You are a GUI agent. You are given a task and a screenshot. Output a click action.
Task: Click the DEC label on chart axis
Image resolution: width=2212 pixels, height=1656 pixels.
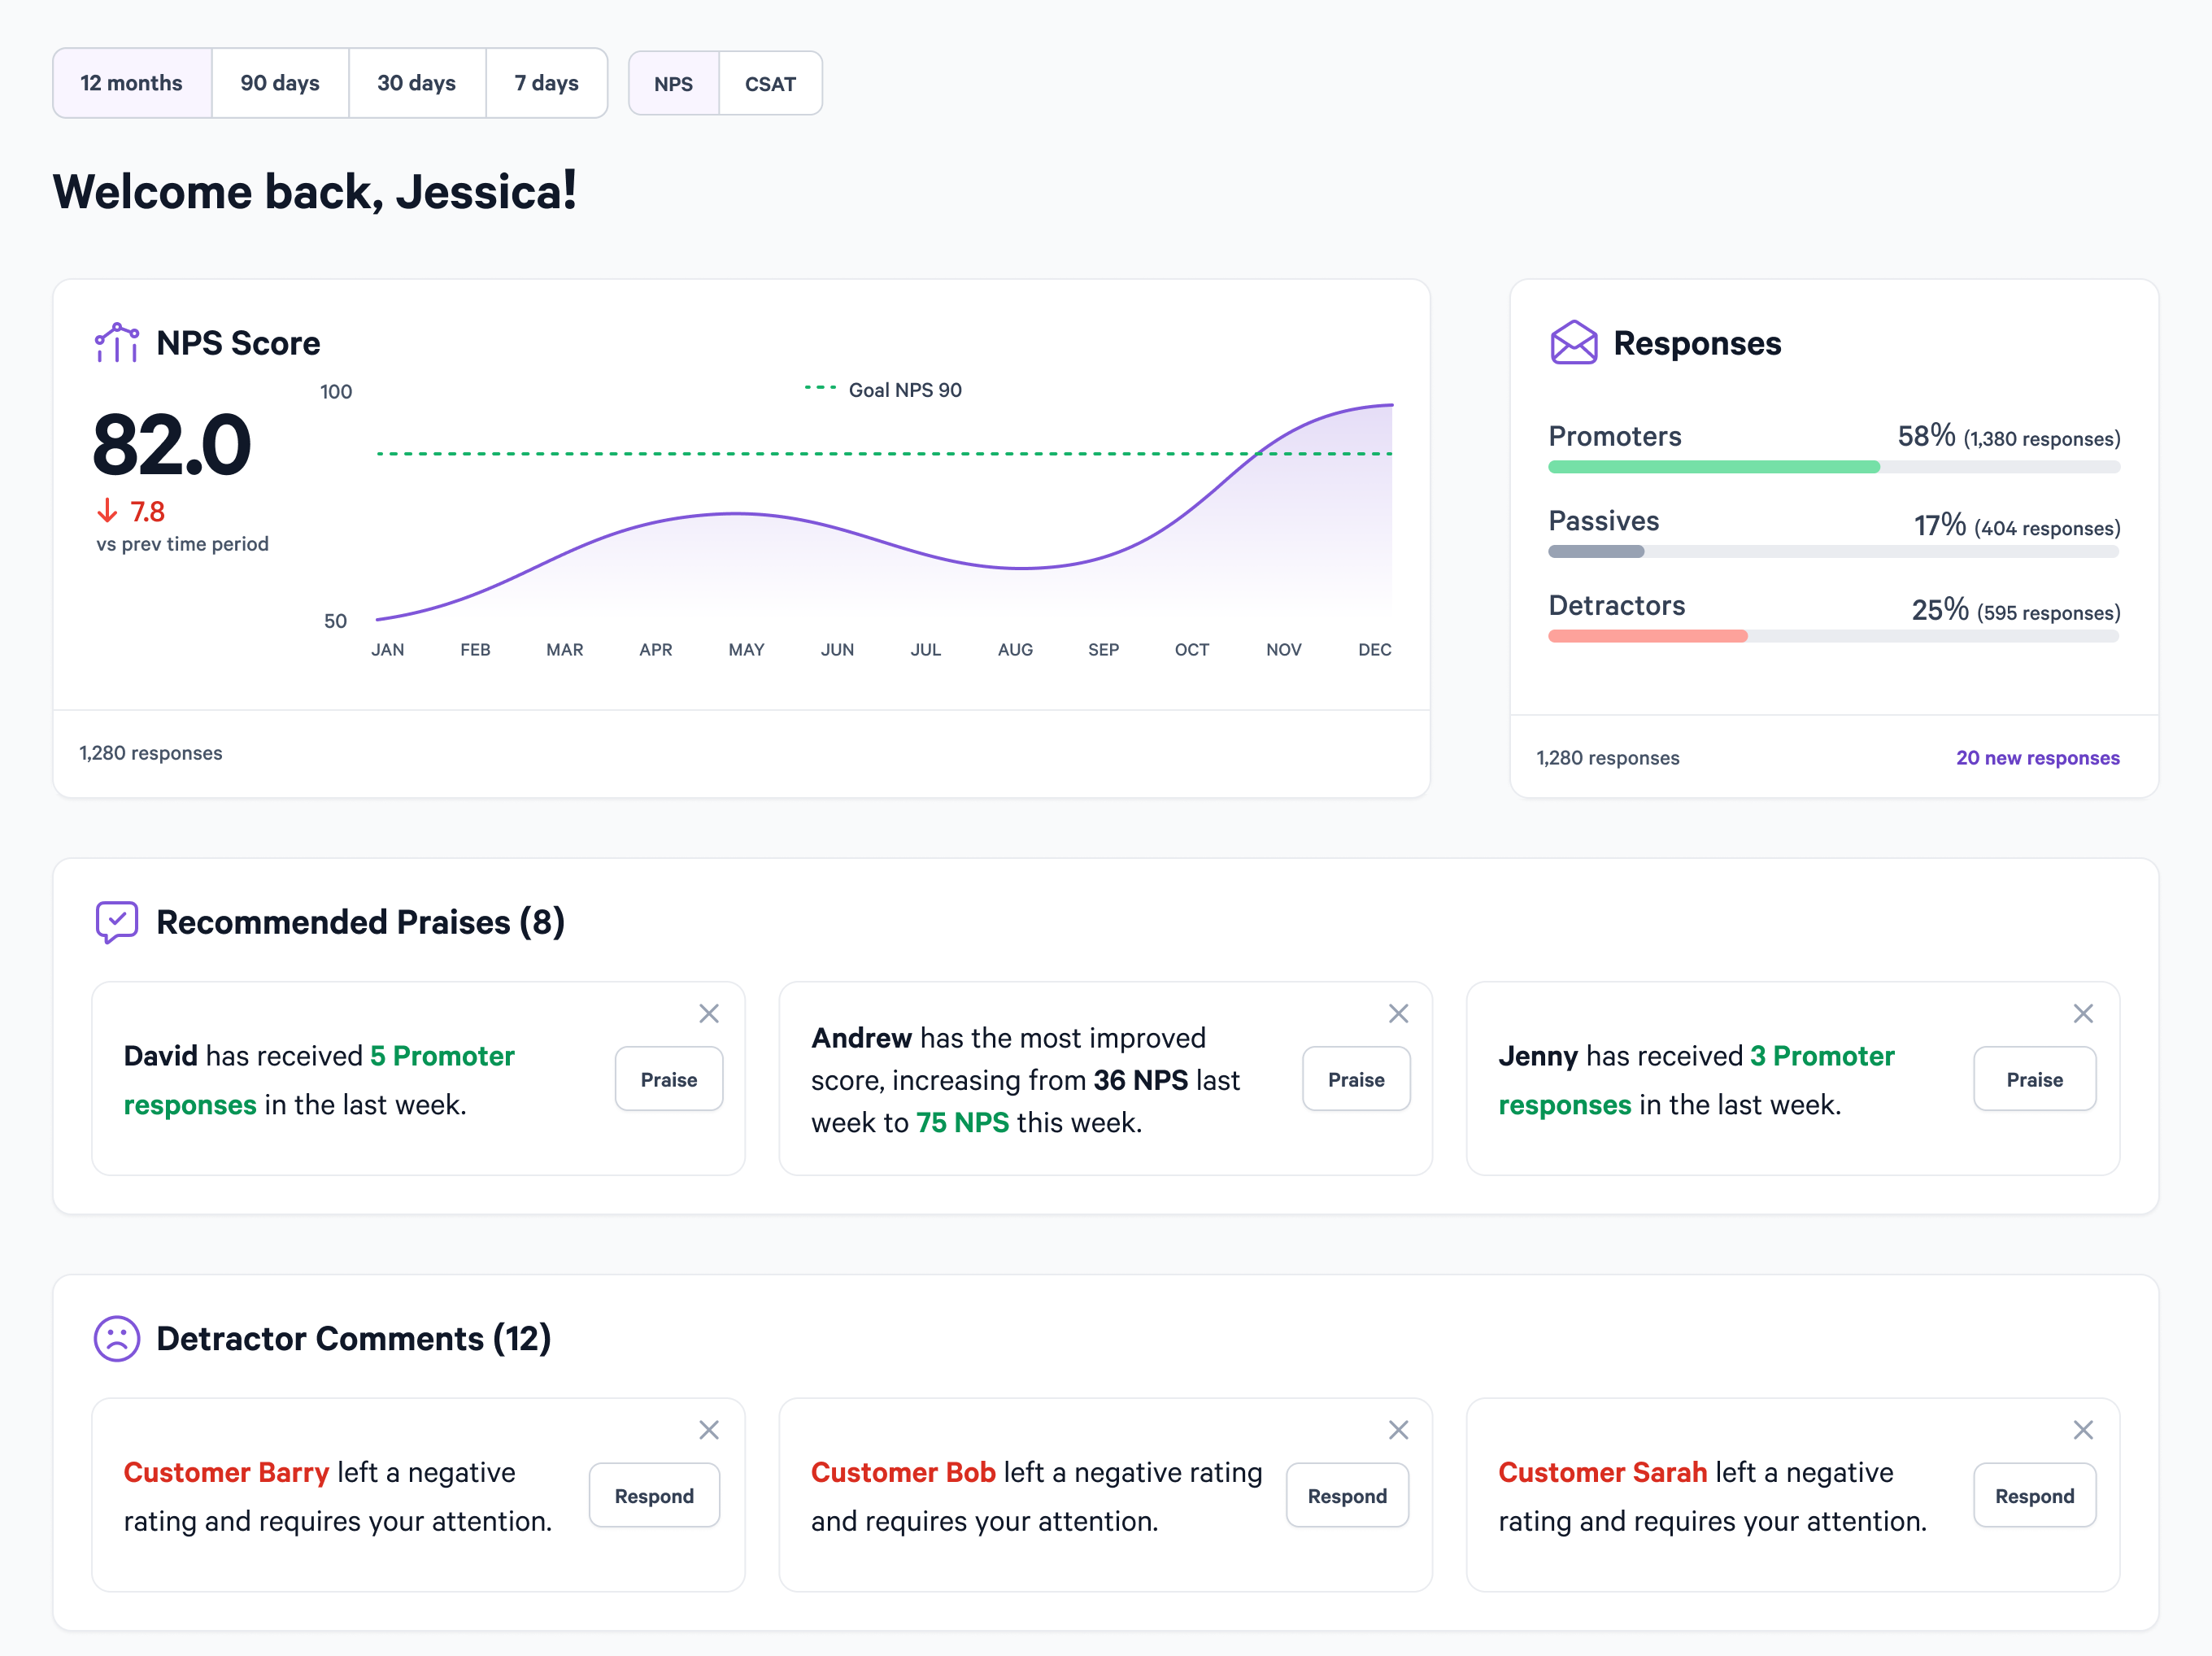click(x=1375, y=650)
